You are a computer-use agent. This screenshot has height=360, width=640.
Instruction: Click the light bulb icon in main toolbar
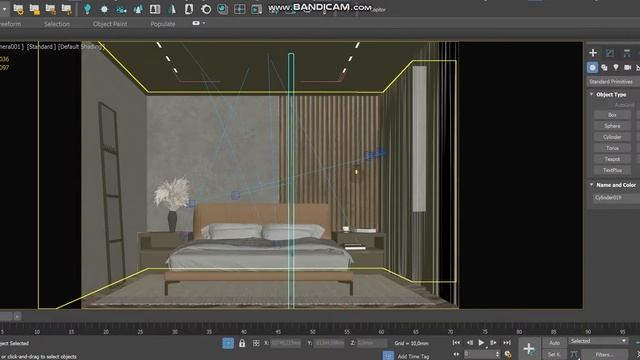(x=87, y=9)
